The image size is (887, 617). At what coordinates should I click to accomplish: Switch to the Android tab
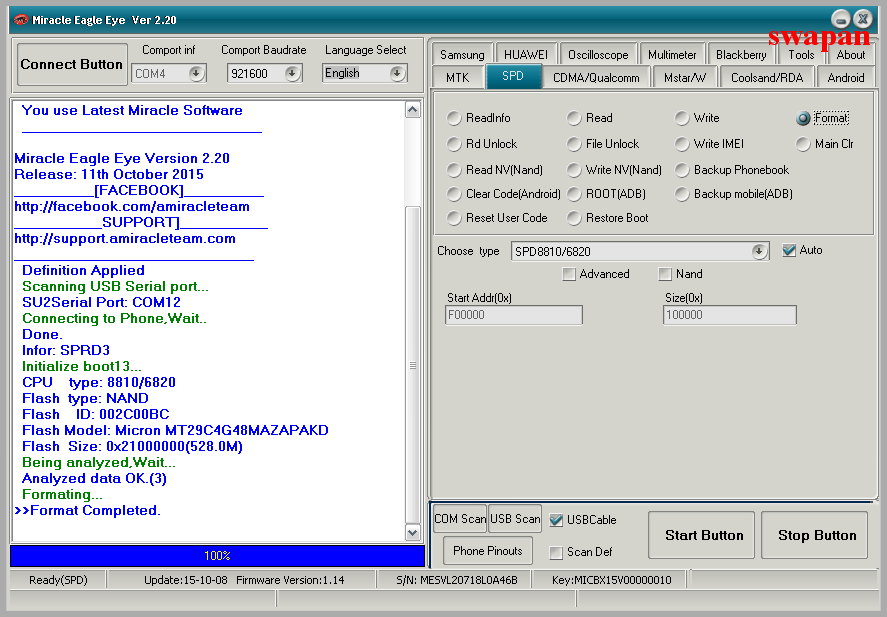pos(846,77)
